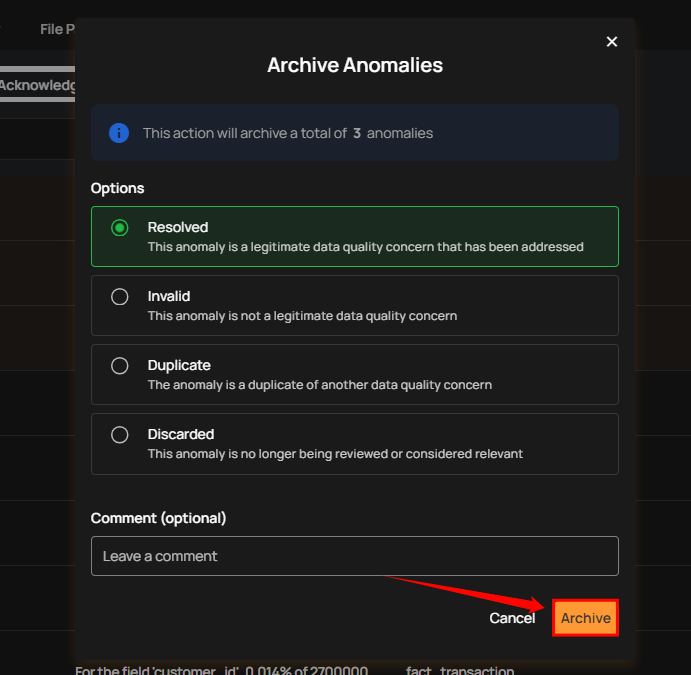Select the Resolved radio button
Screen dimensions: 691x675
119,228
